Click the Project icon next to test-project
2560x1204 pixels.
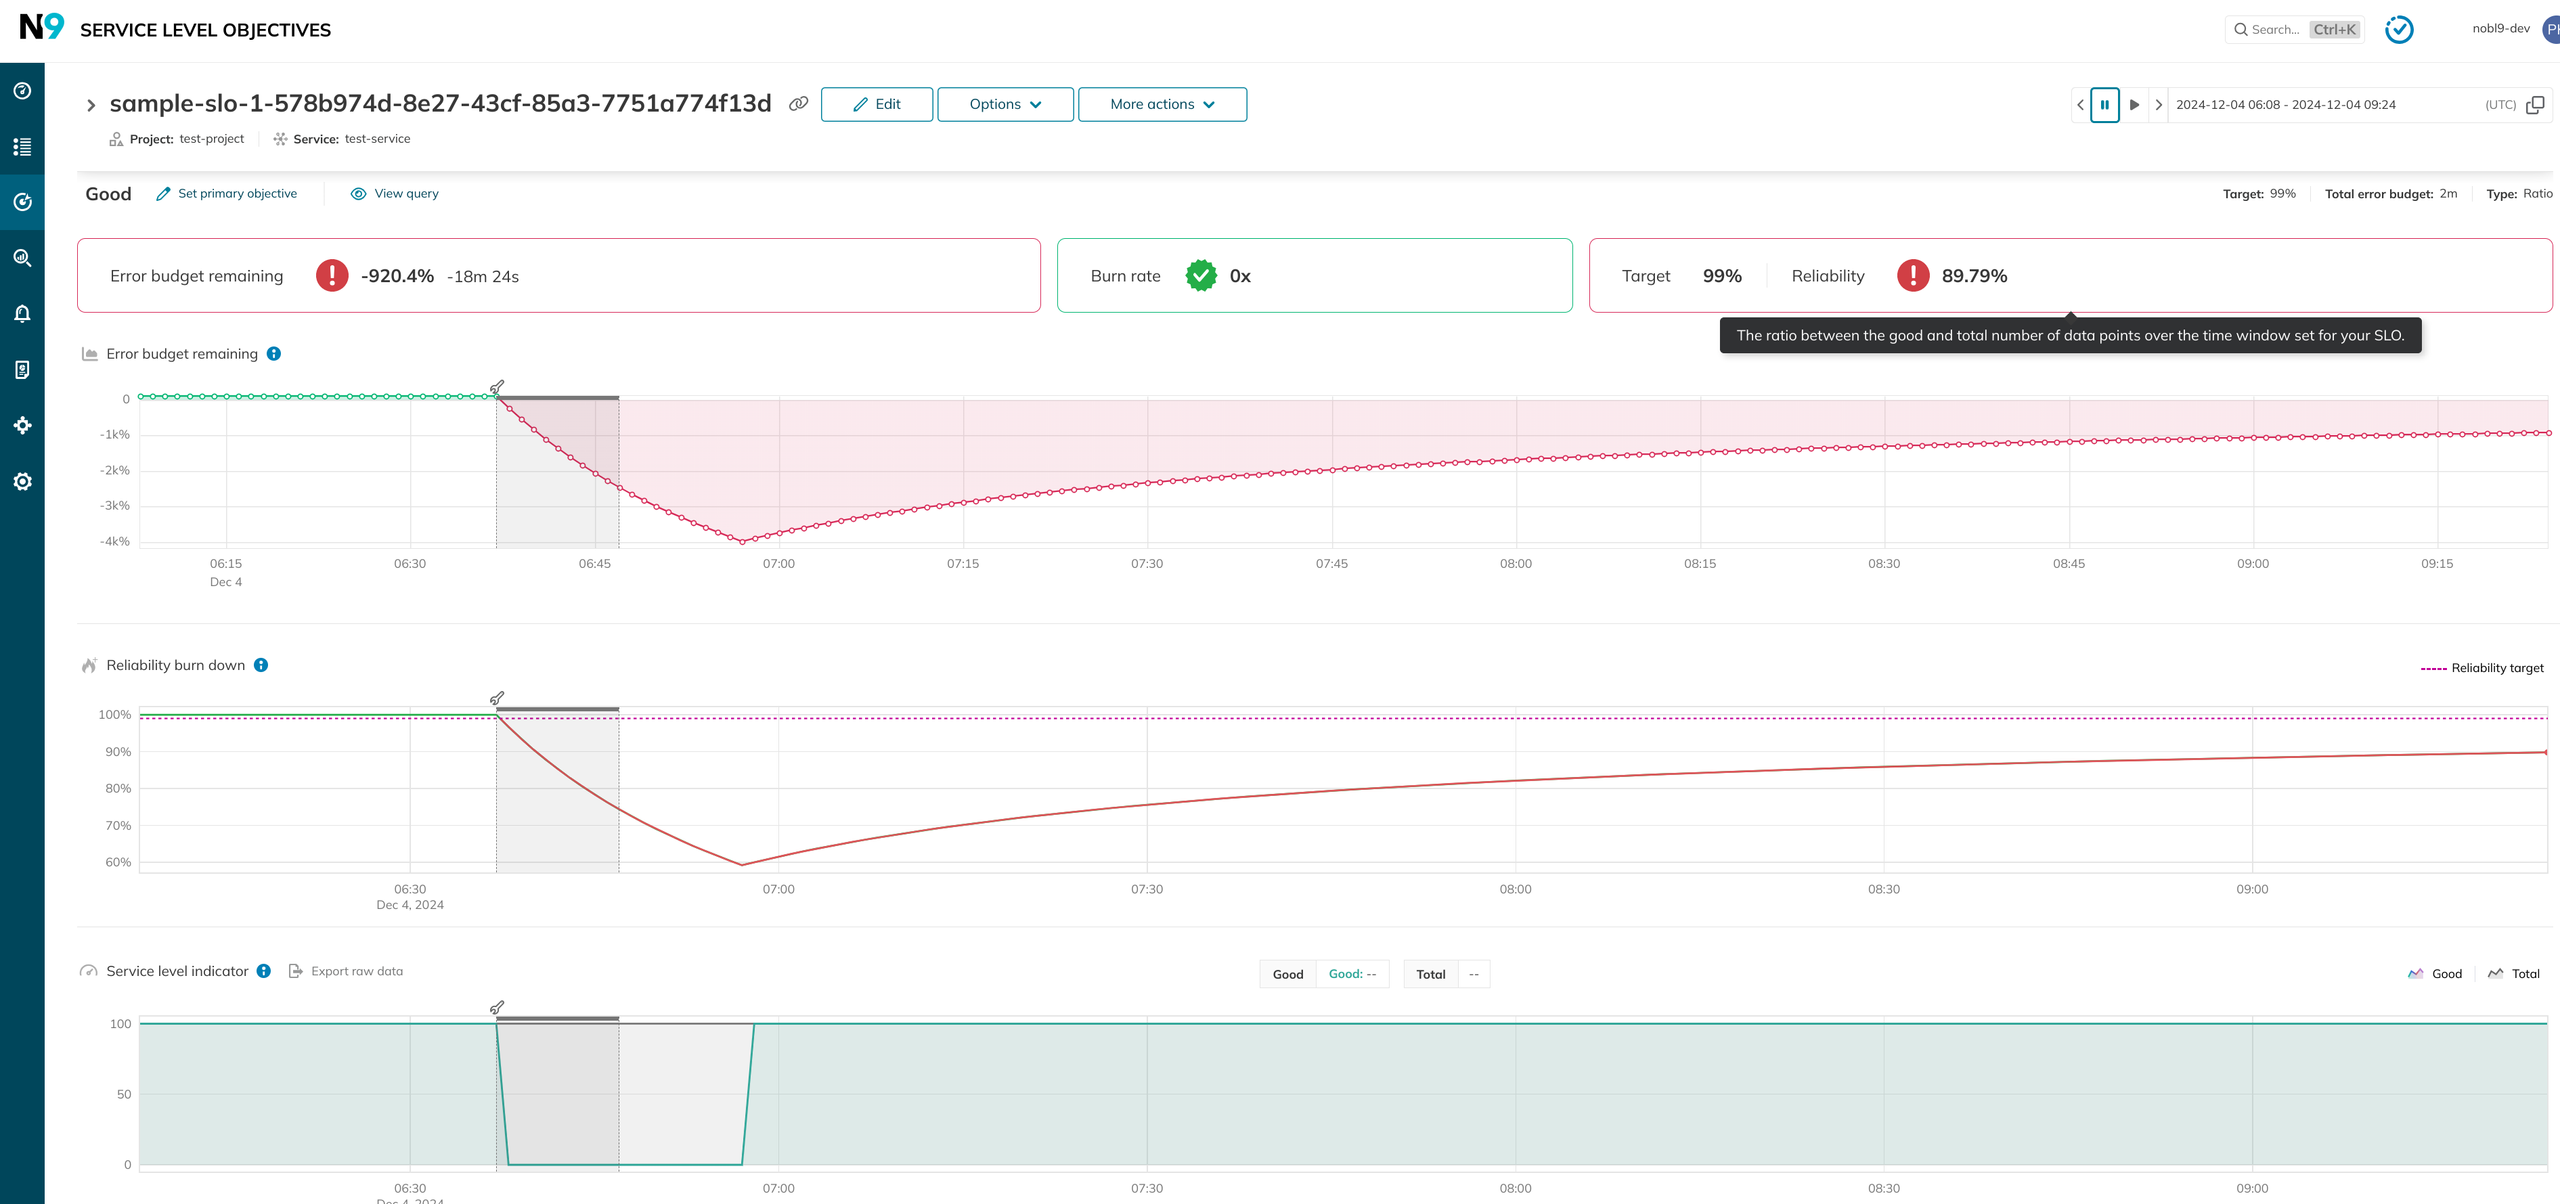[x=116, y=139]
